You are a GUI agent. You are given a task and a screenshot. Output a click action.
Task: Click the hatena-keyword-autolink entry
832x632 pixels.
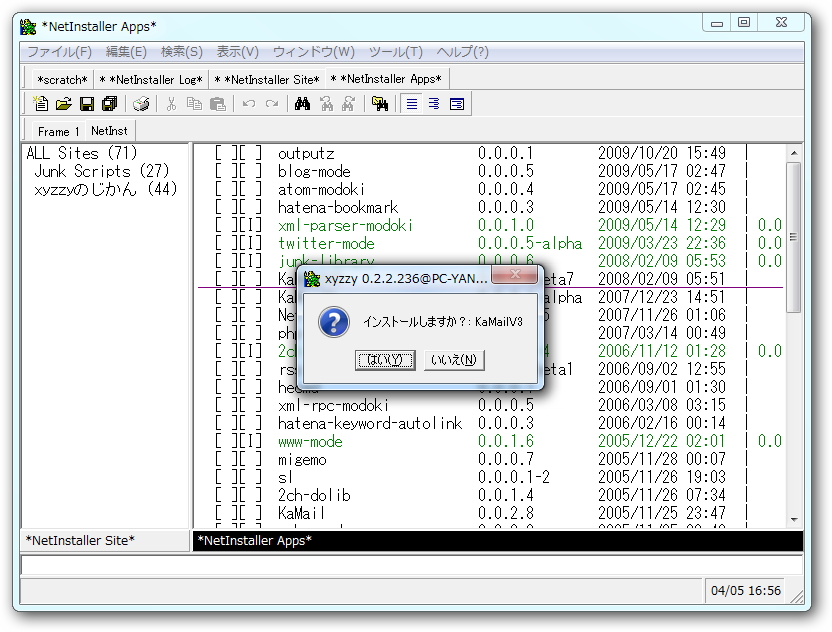point(370,423)
